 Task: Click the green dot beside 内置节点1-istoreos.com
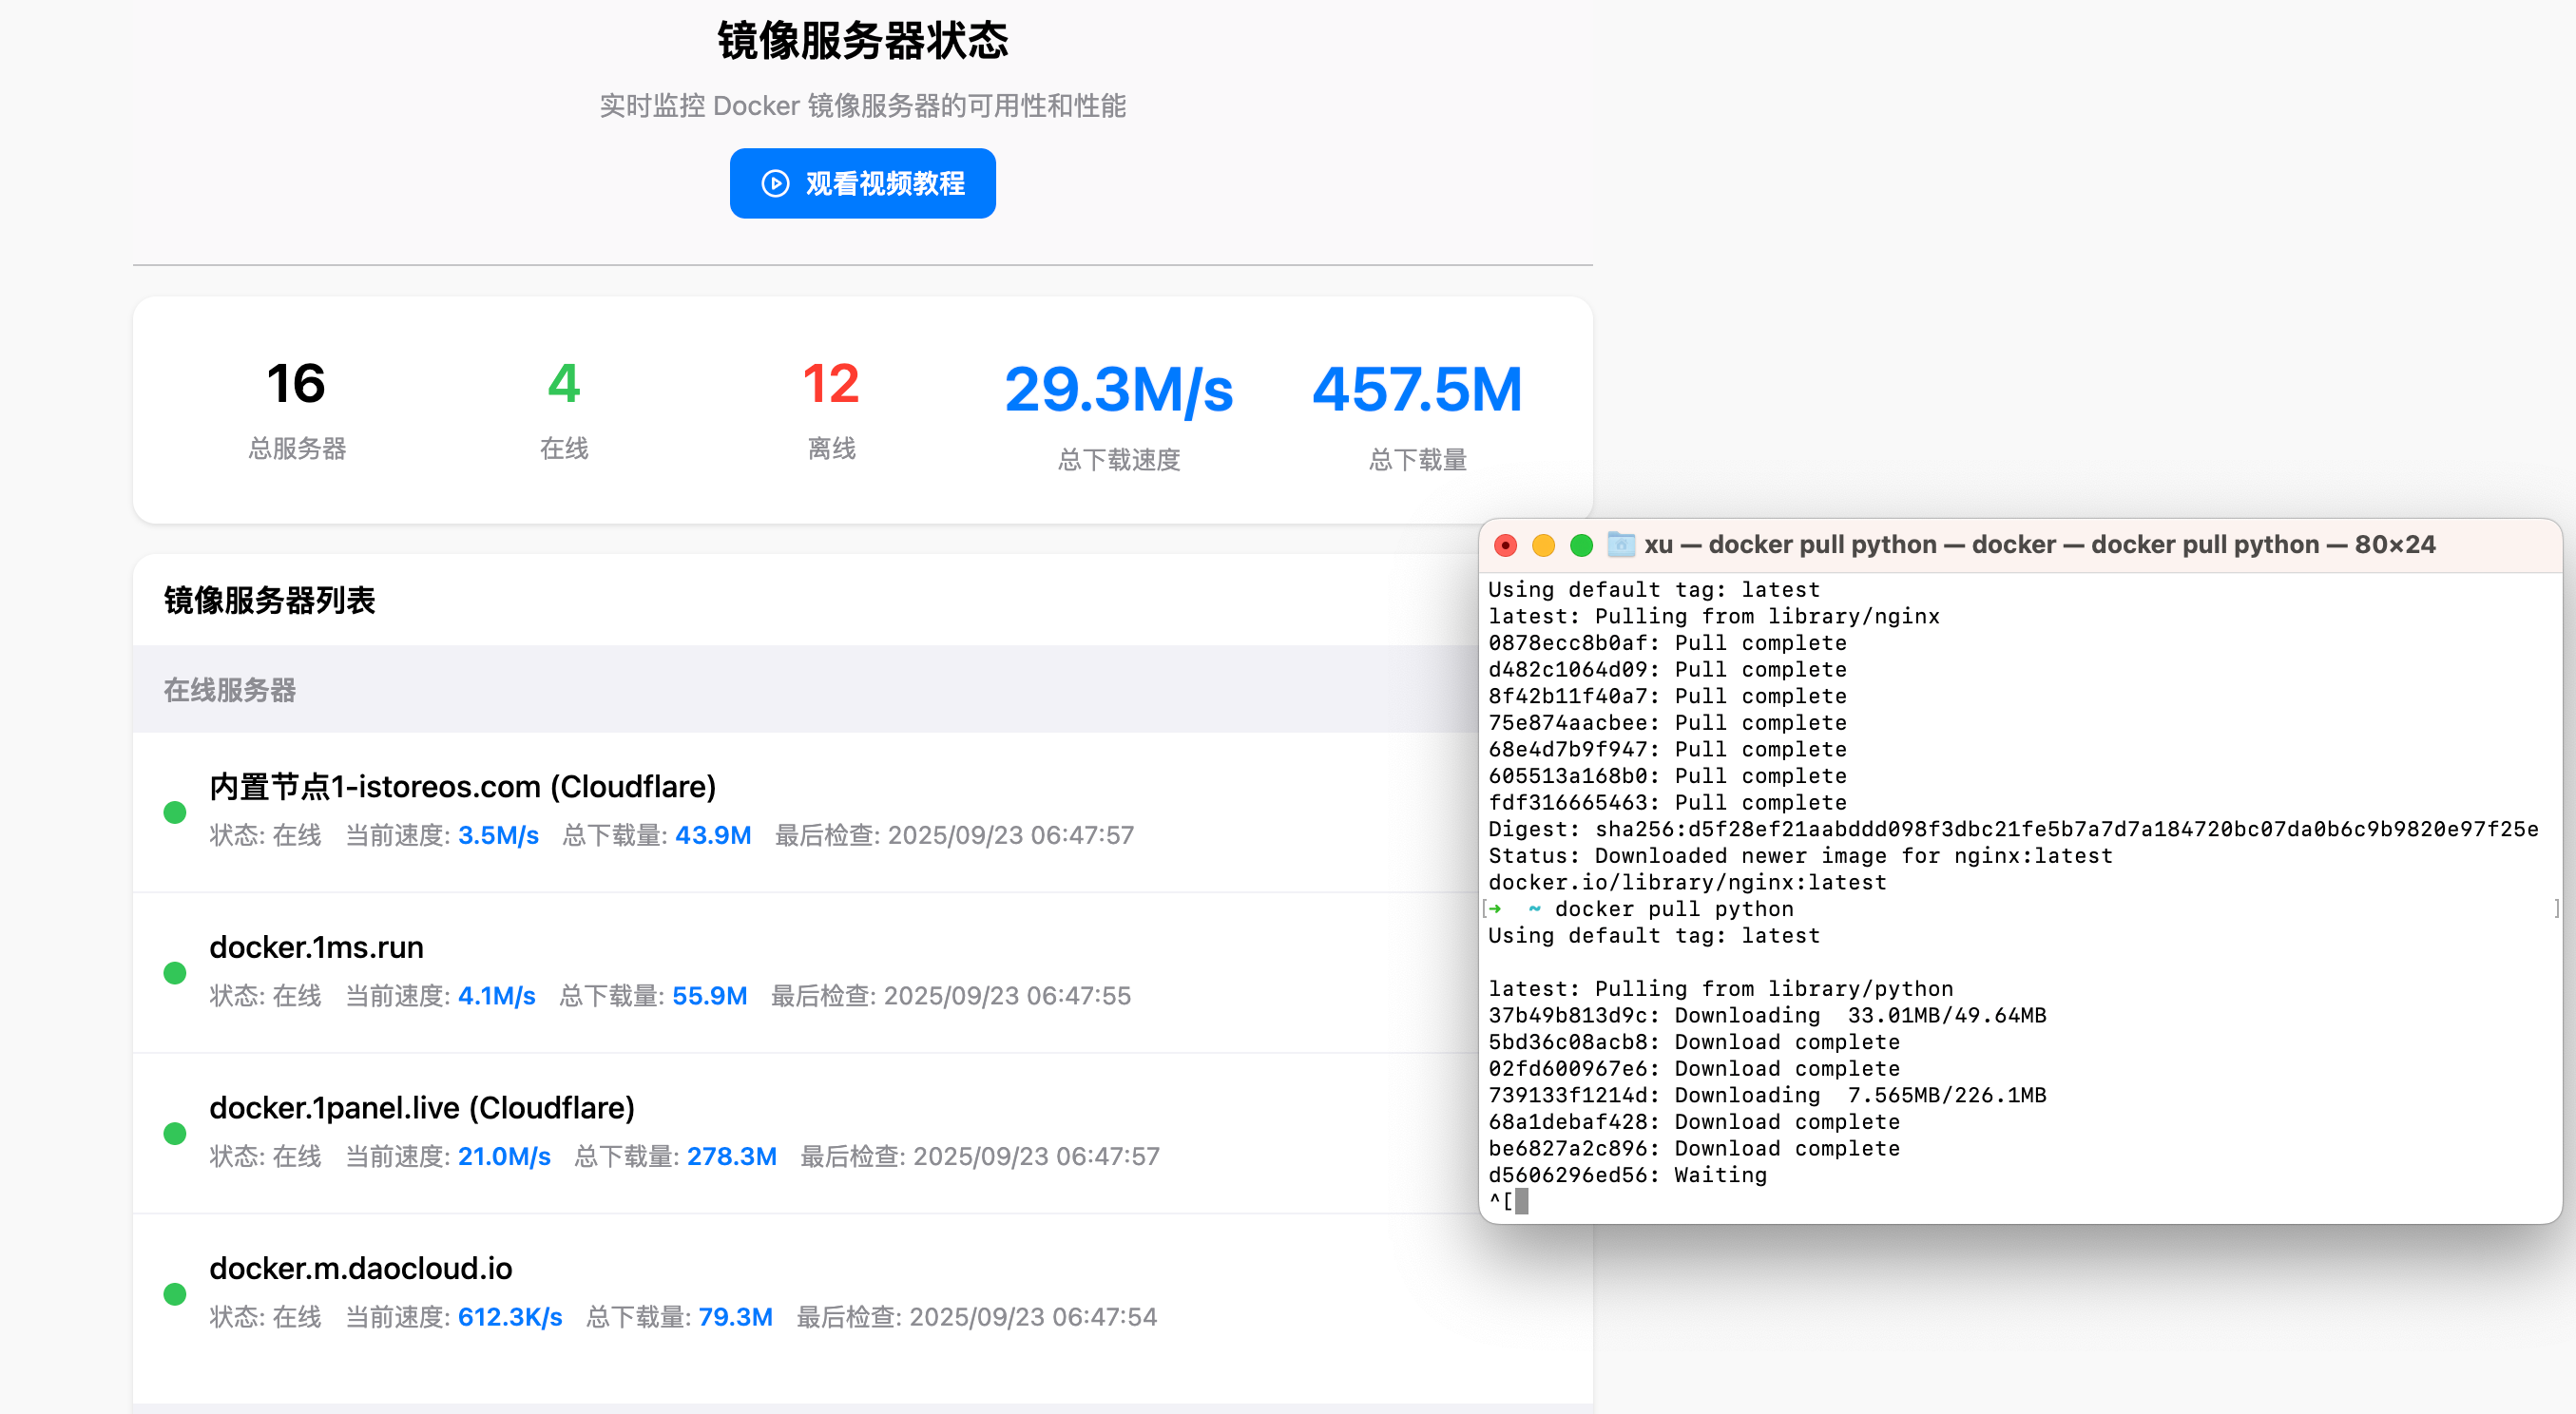[x=175, y=812]
